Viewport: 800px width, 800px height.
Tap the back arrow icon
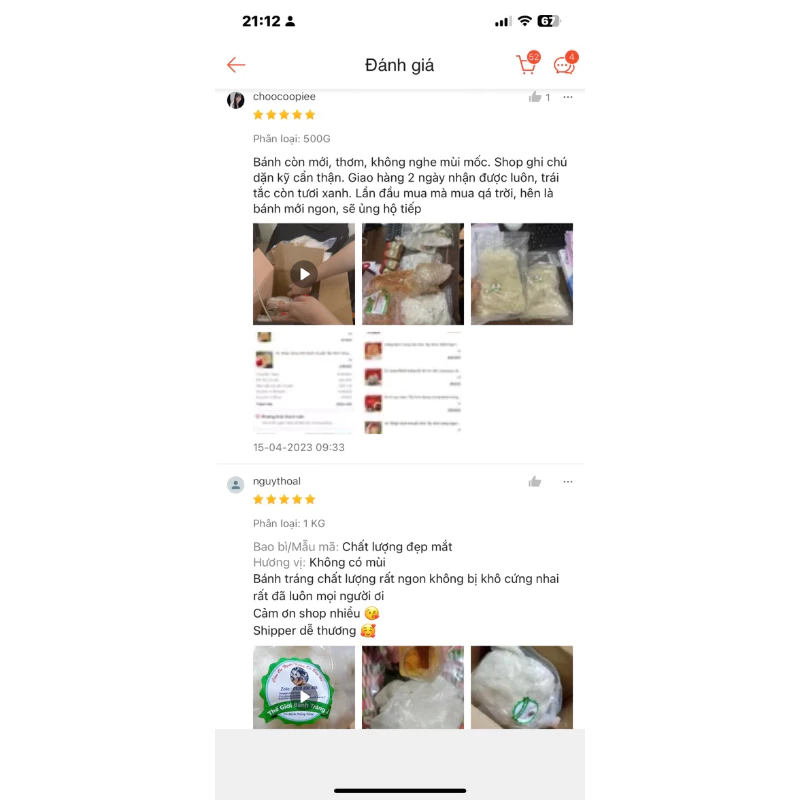(236, 65)
